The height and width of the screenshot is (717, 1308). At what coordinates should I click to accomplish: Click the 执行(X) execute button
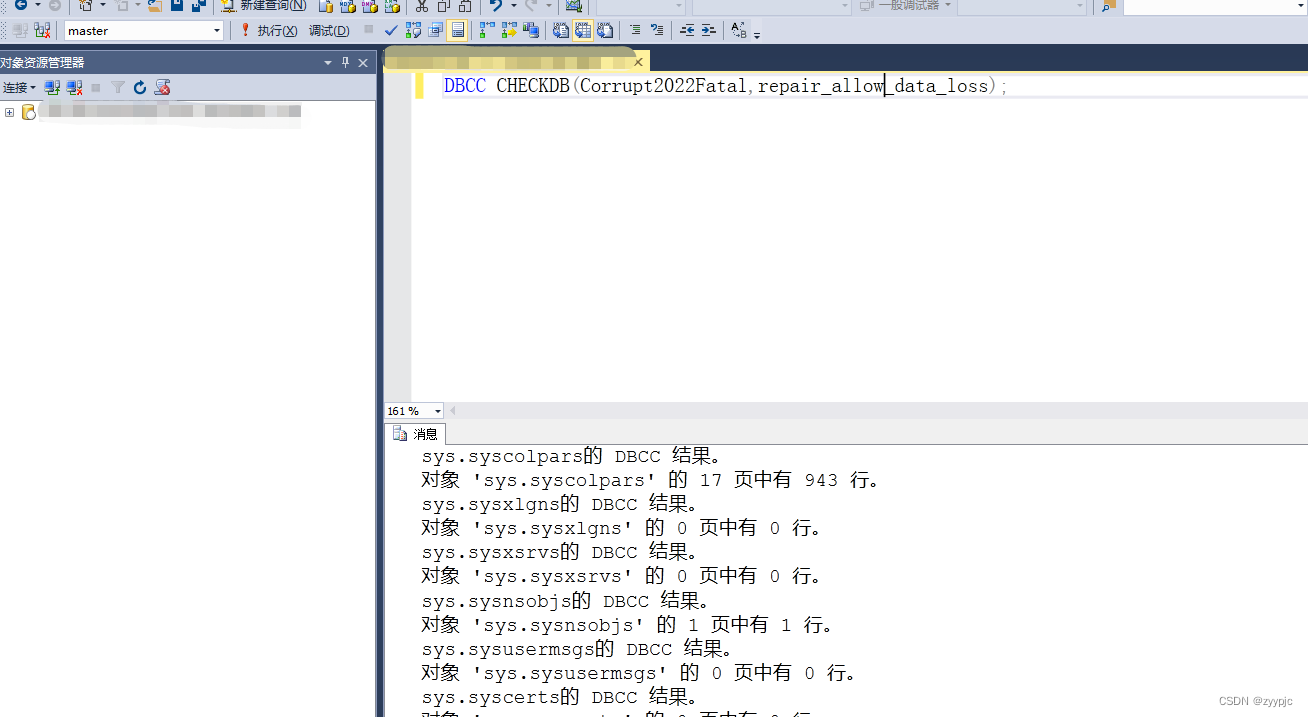click(x=277, y=30)
